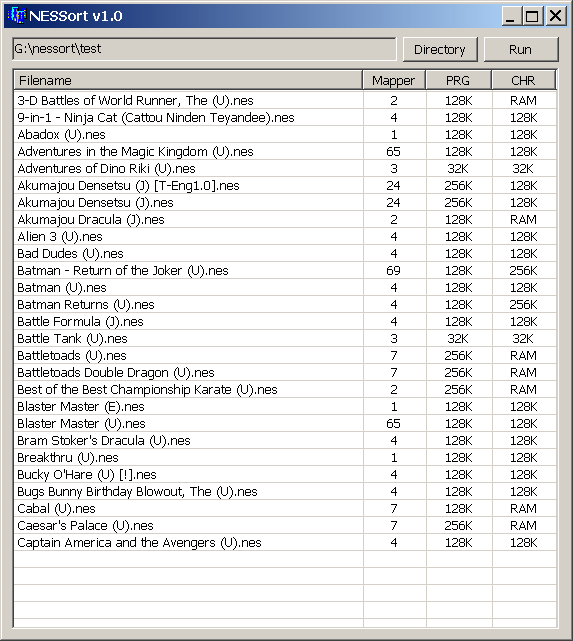Screen dimensions: 573x641
Task: Select the Battletoads Double Dragon (U).nes file
Action: (285, 372)
